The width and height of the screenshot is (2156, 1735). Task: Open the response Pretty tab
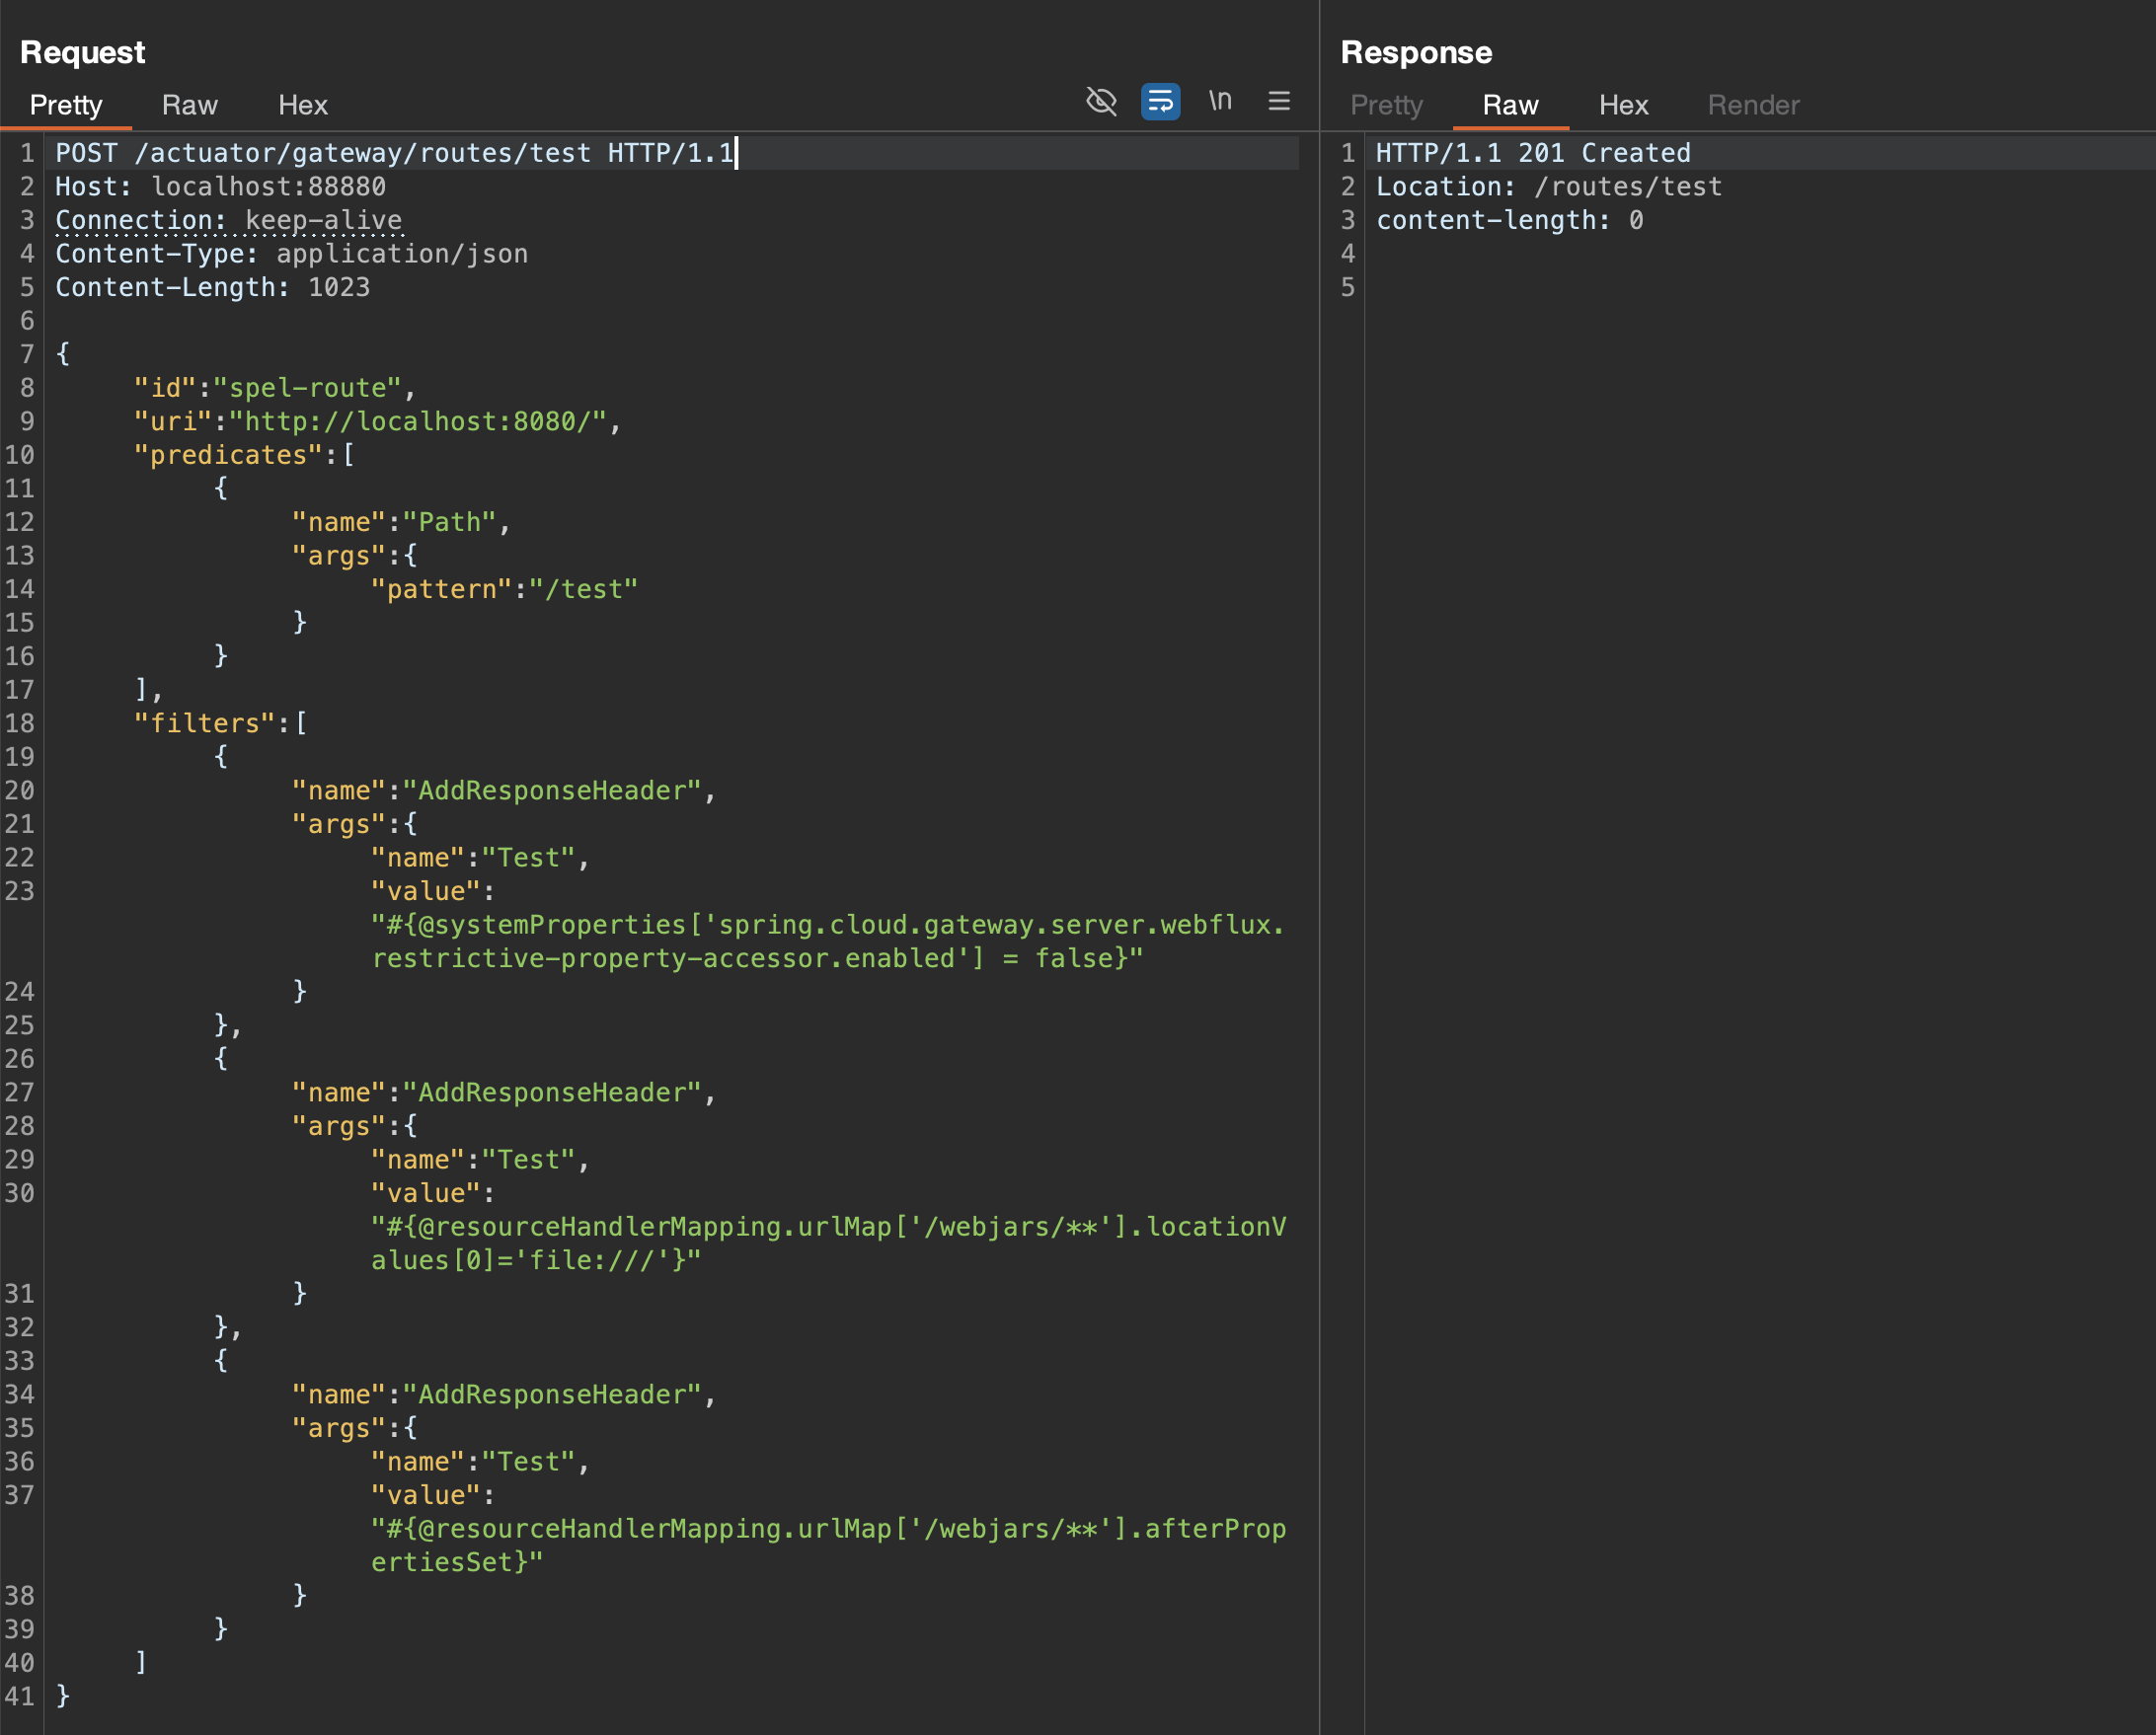1386,105
